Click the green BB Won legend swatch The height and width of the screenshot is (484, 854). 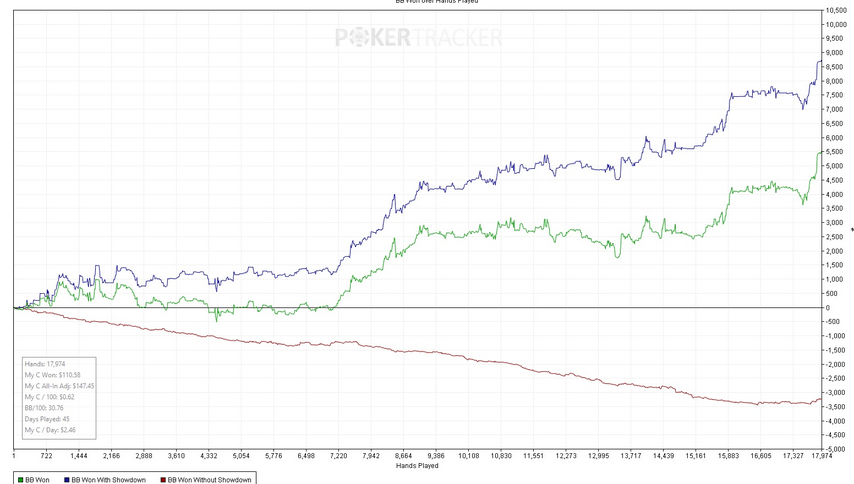(20, 480)
